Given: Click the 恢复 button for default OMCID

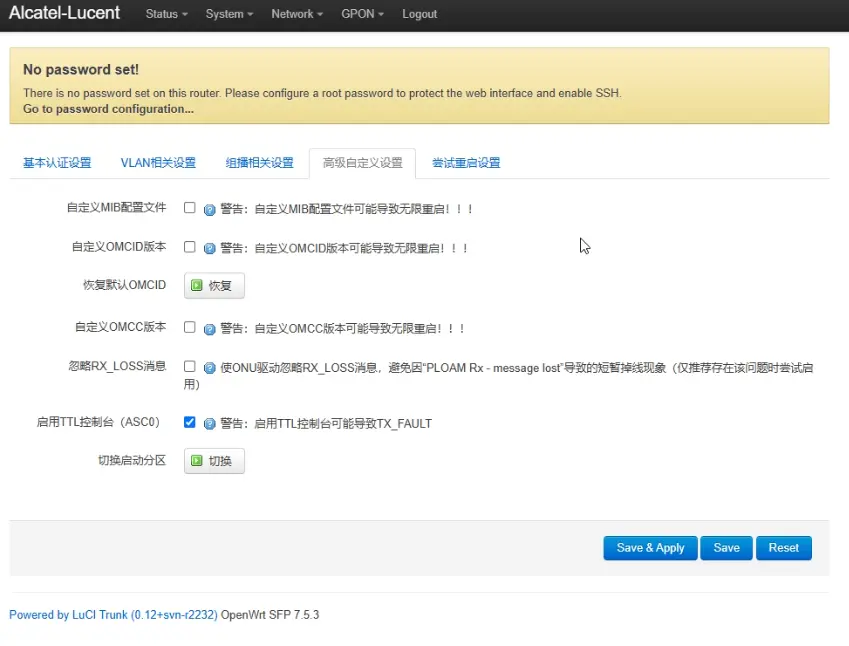Looking at the screenshot, I should coord(214,285).
